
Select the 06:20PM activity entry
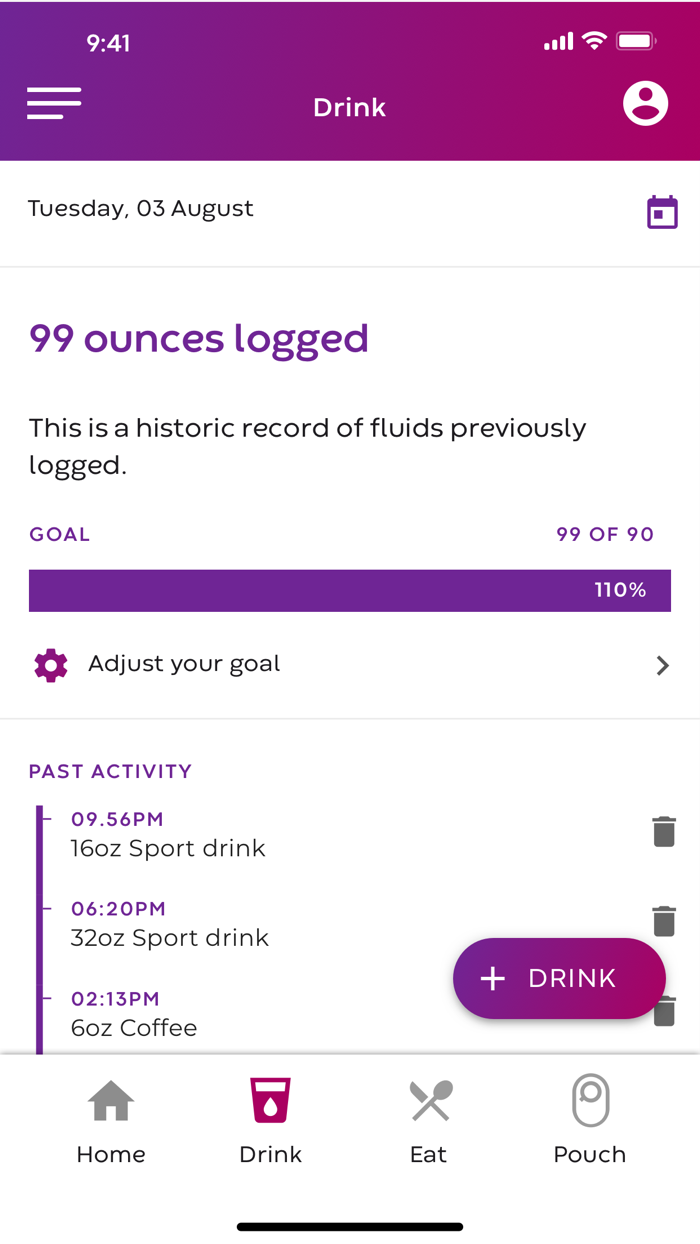169,924
